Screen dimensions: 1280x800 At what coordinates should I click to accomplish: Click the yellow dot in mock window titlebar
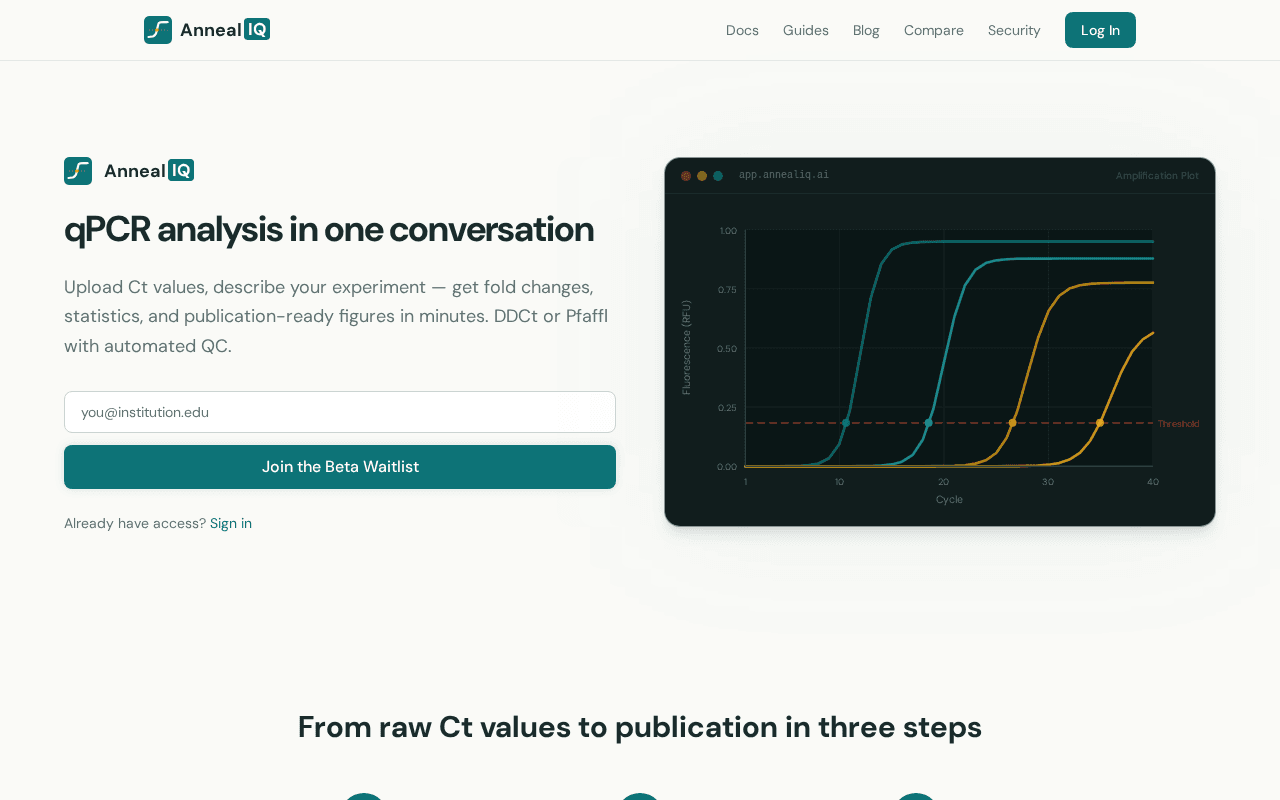point(702,176)
